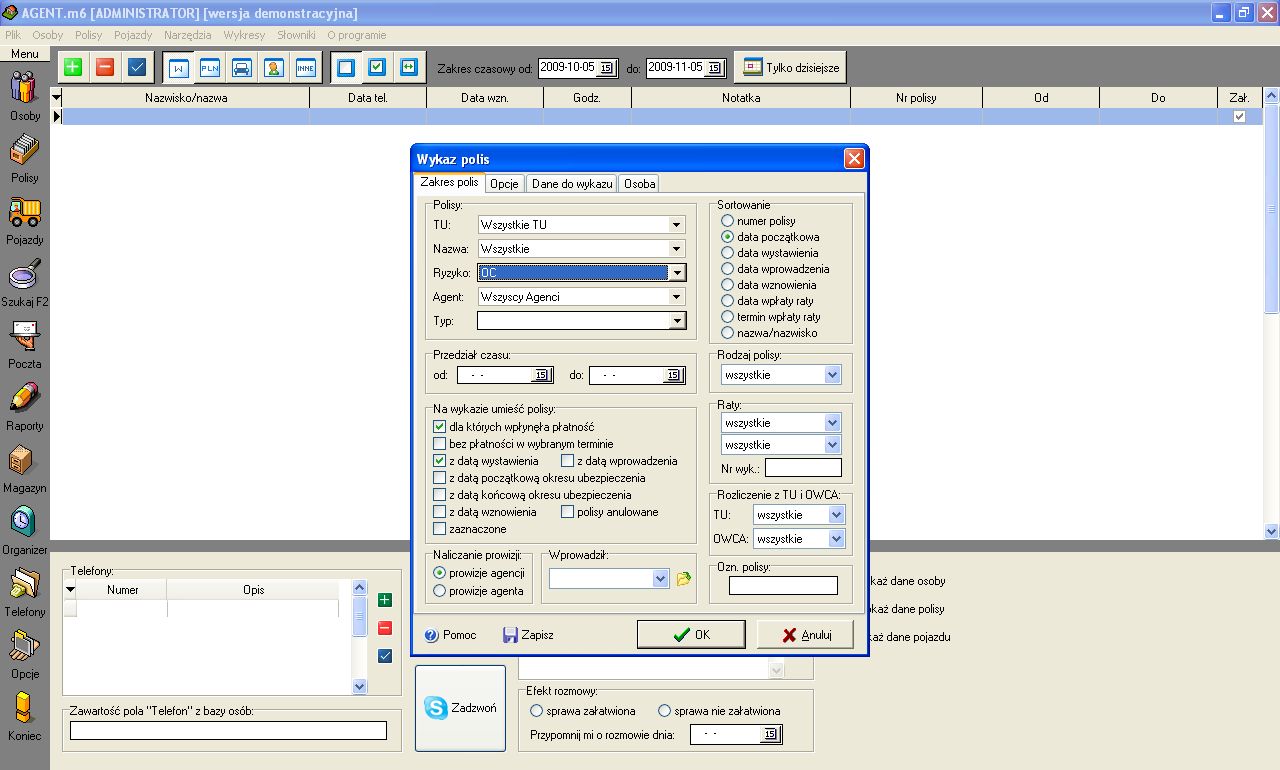
Task: Open the Polisy icon in the left sidebar
Action: tap(25, 158)
